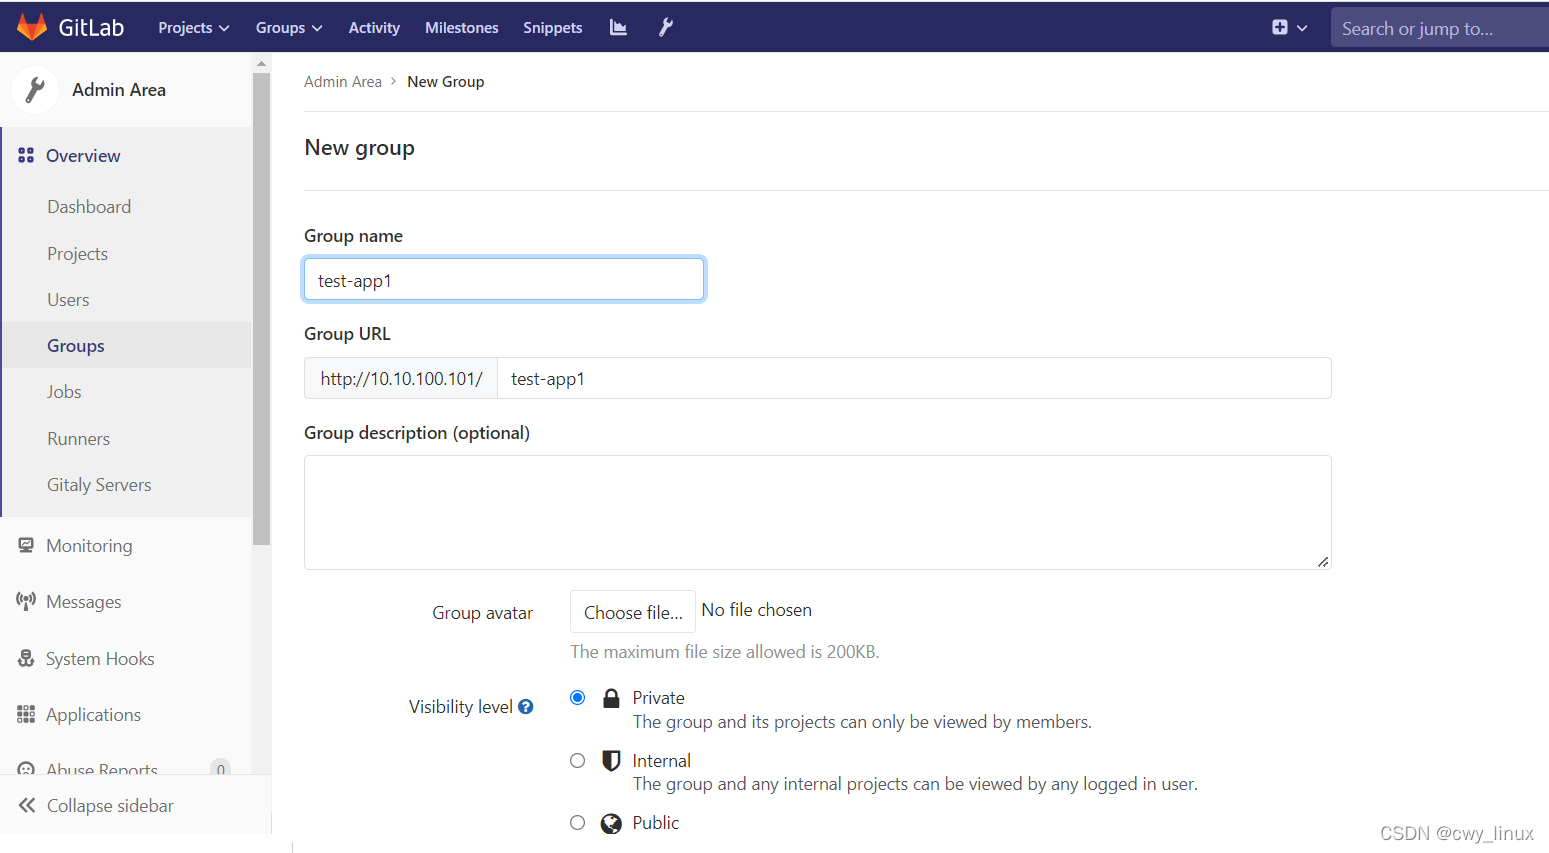This screenshot has height=853, width=1549.
Task: Open the Applications section label
Action: [93, 715]
